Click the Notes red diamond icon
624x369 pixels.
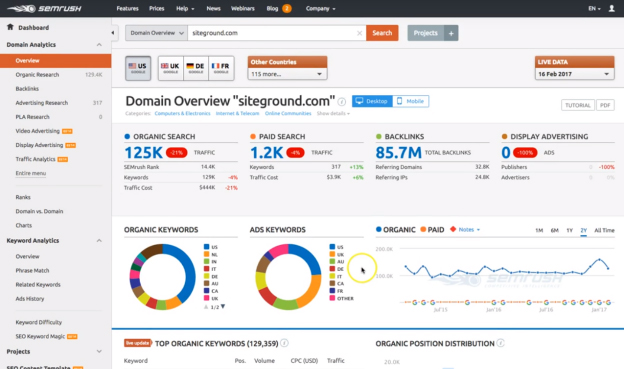point(453,229)
